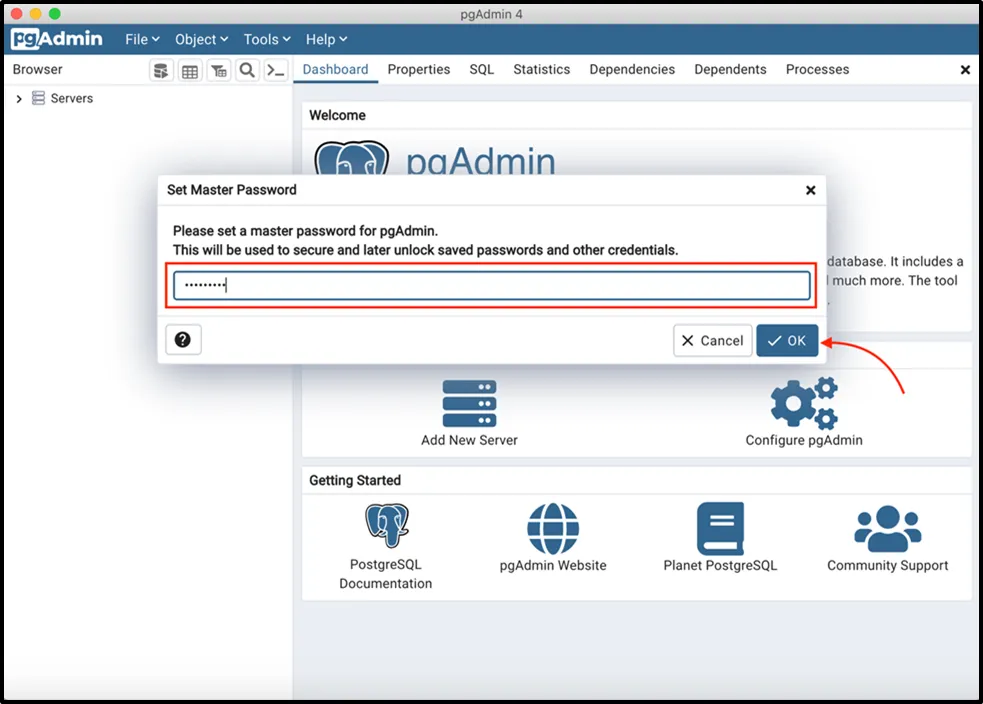Open the Object menu dropdown

click(x=201, y=39)
